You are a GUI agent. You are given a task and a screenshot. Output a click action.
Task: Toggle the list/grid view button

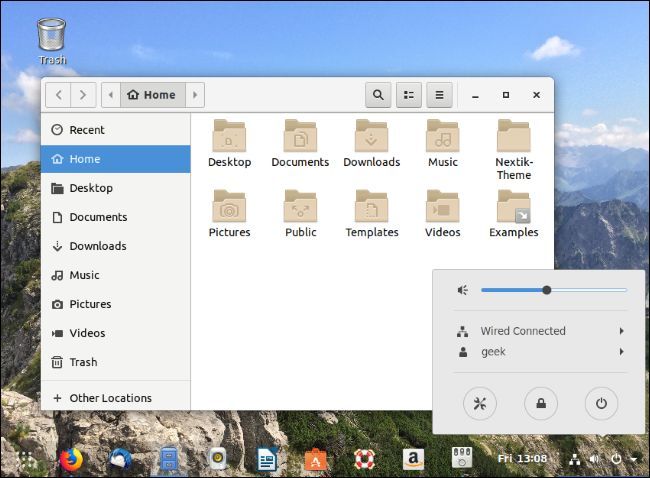click(408, 95)
